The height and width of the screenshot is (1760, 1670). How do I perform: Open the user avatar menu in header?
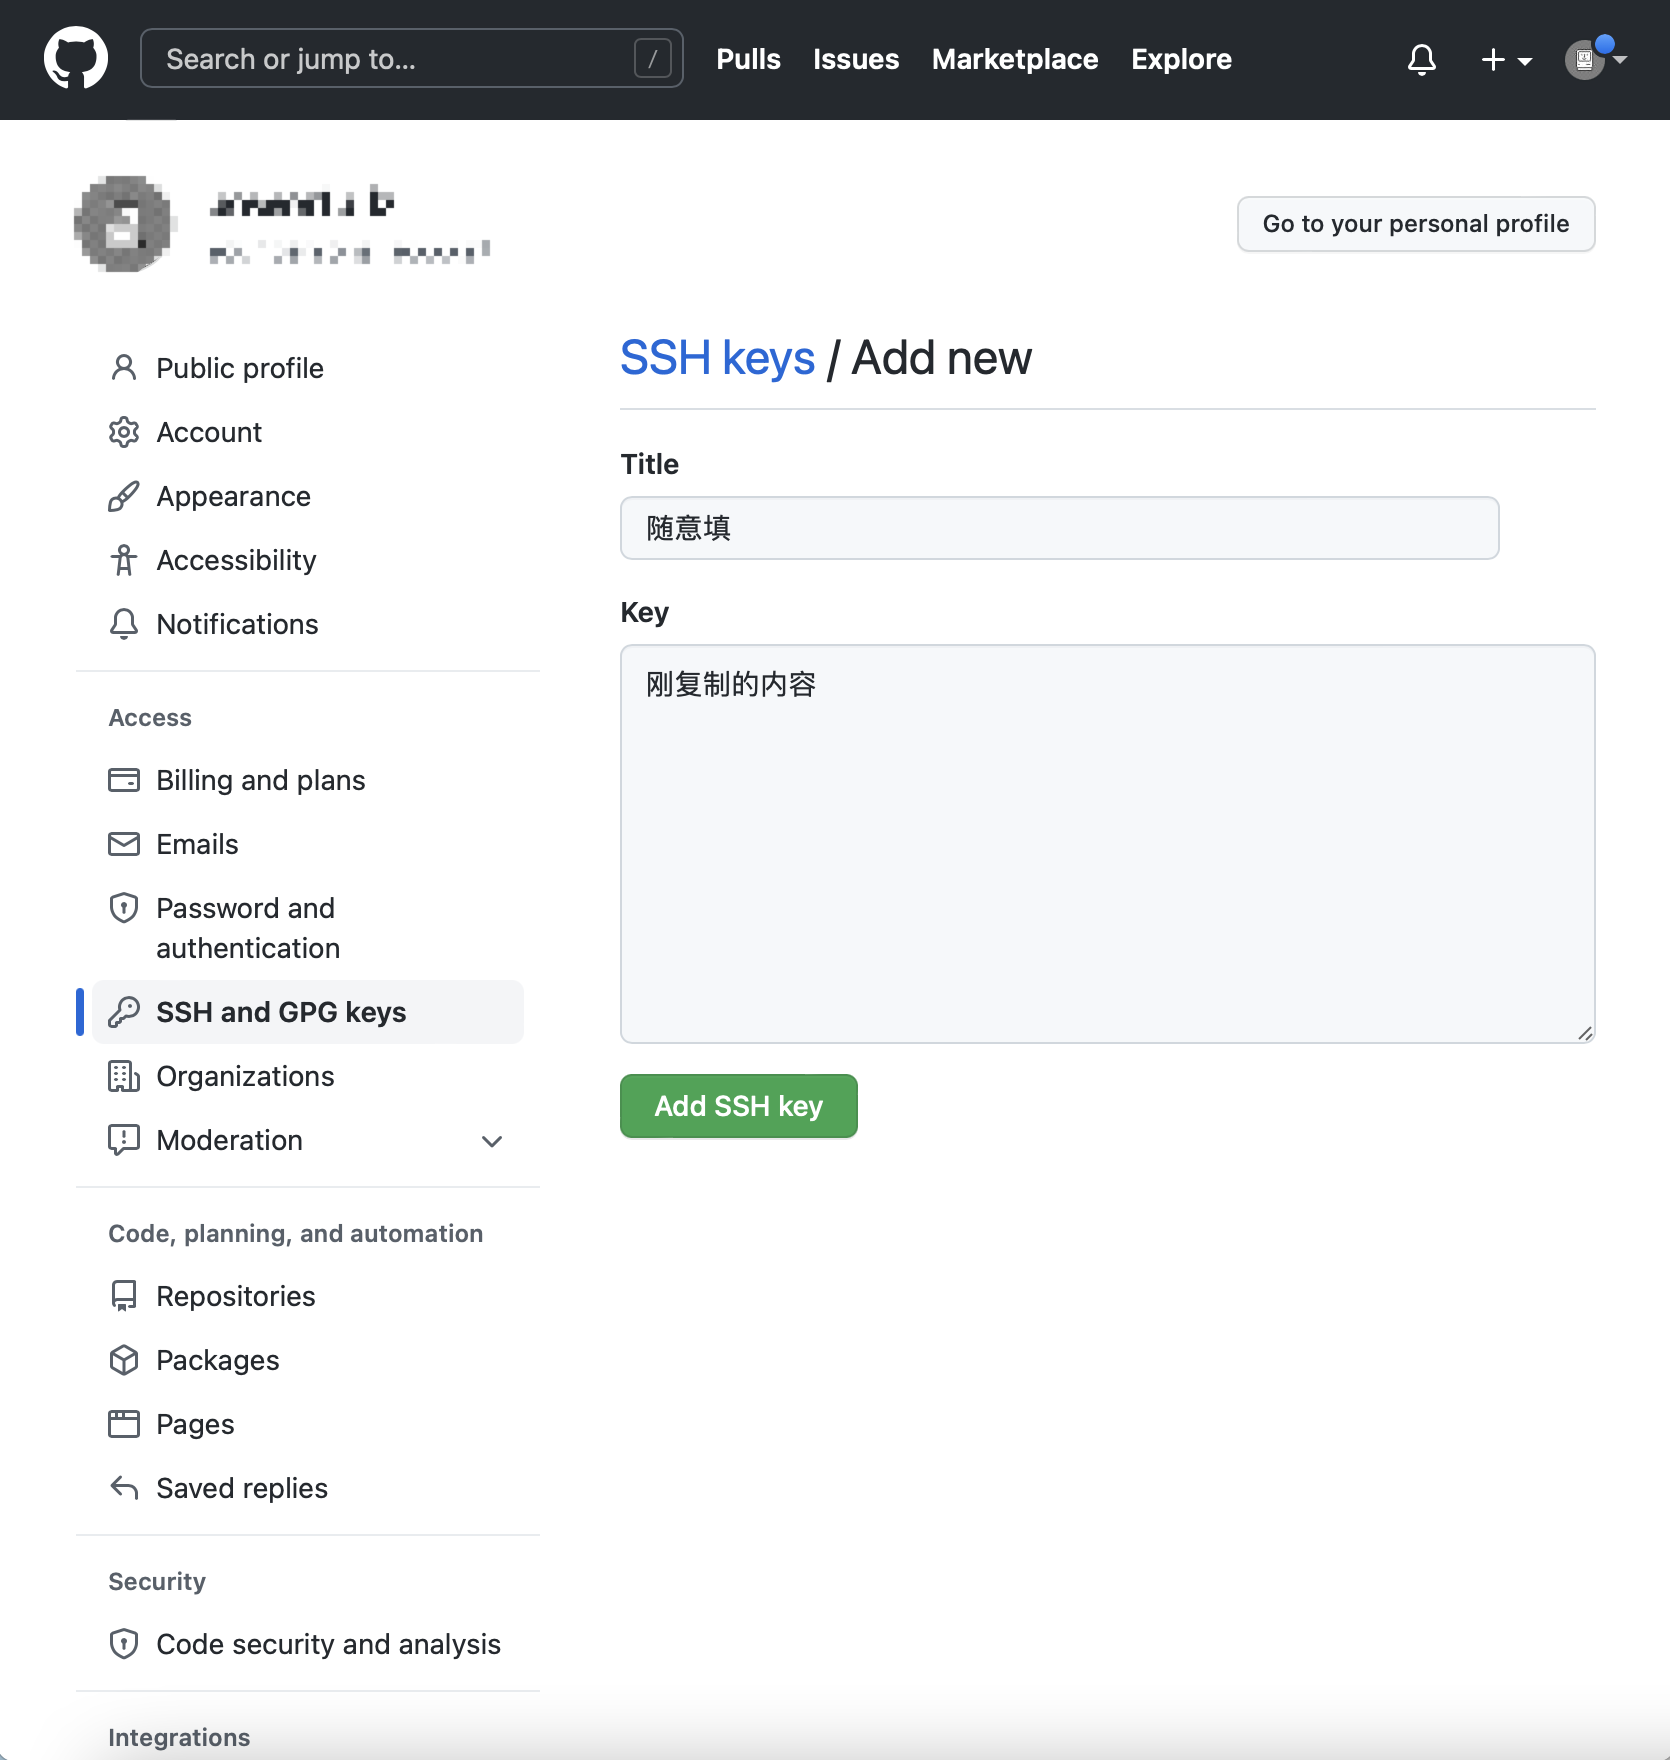(x=1594, y=60)
